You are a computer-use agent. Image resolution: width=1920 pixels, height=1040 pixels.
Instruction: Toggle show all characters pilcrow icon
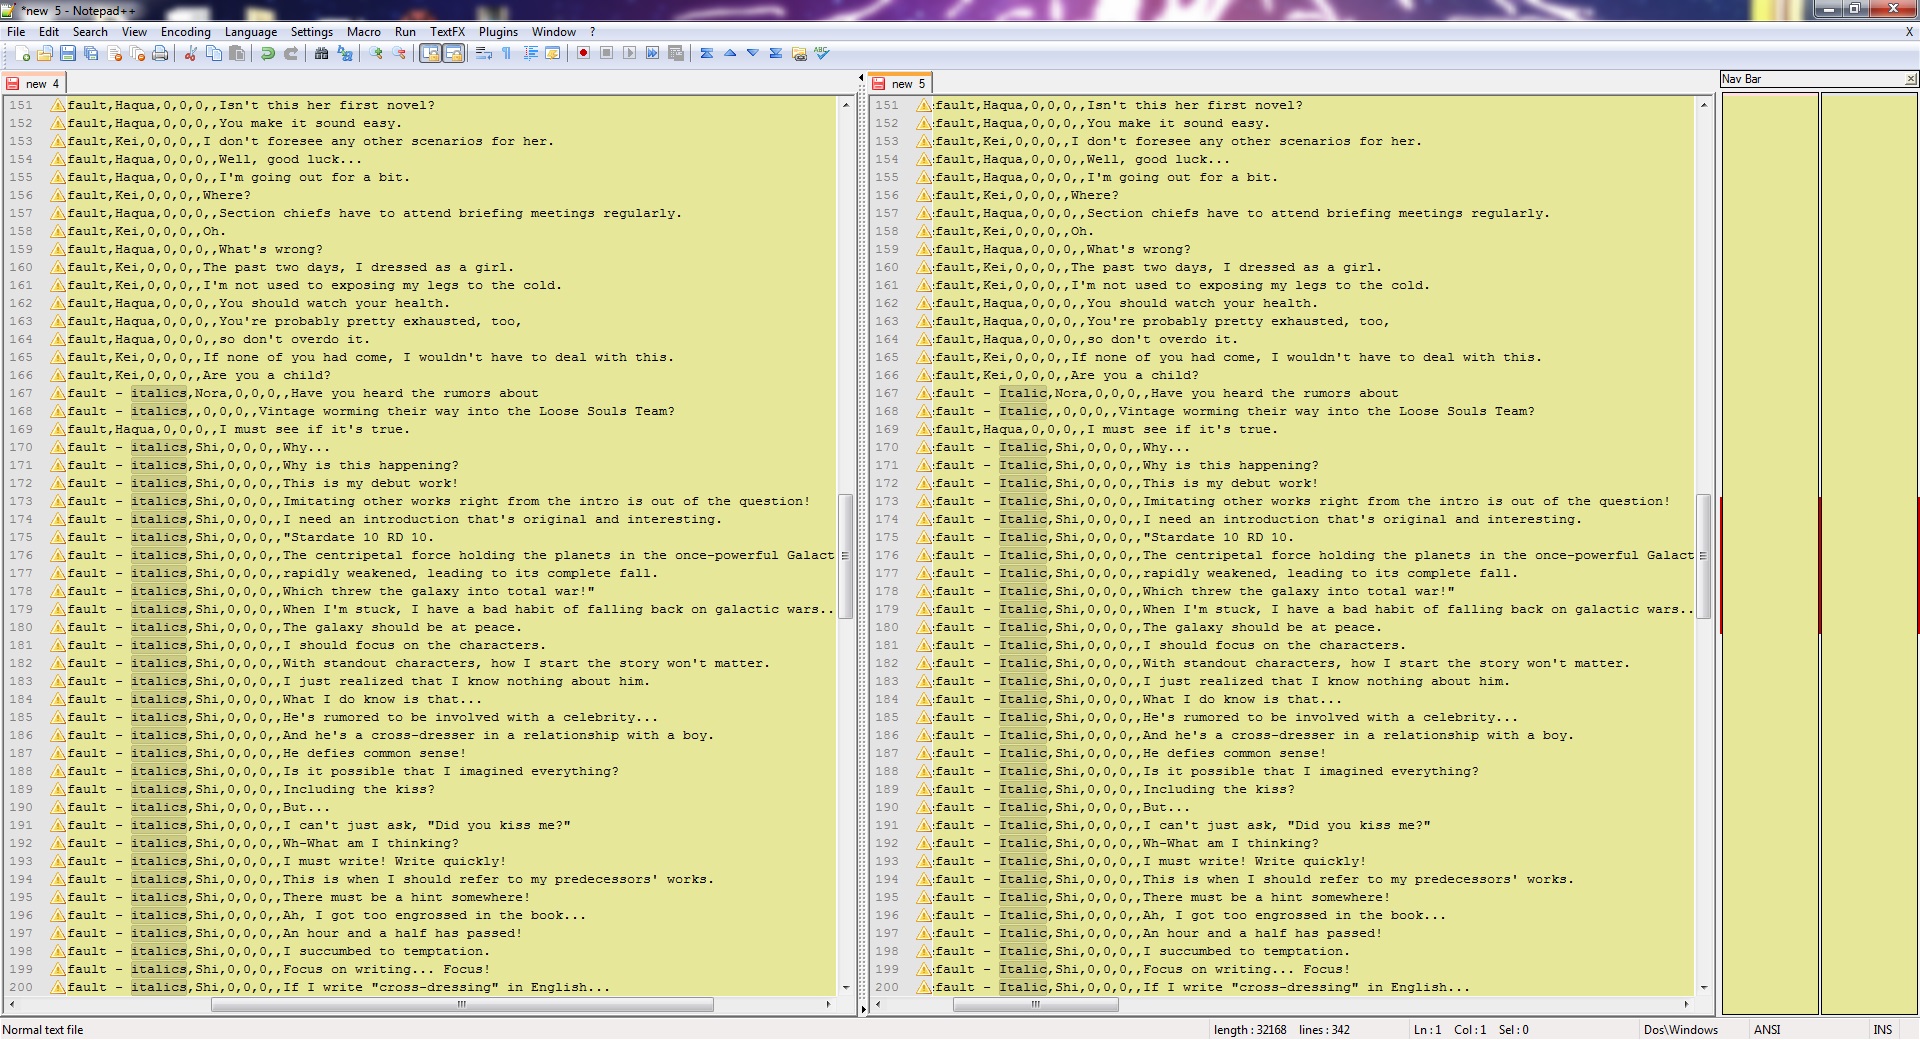[x=507, y=54]
